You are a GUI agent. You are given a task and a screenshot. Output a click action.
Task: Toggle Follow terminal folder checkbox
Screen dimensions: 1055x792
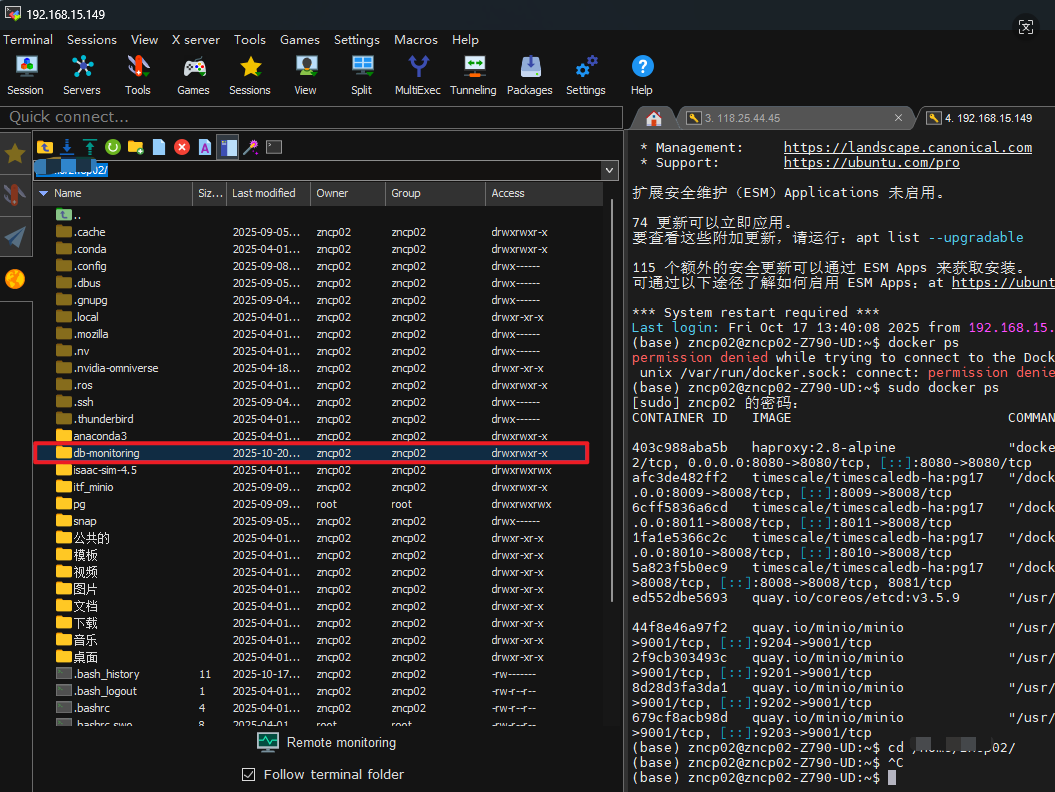[x=248, y=775]
